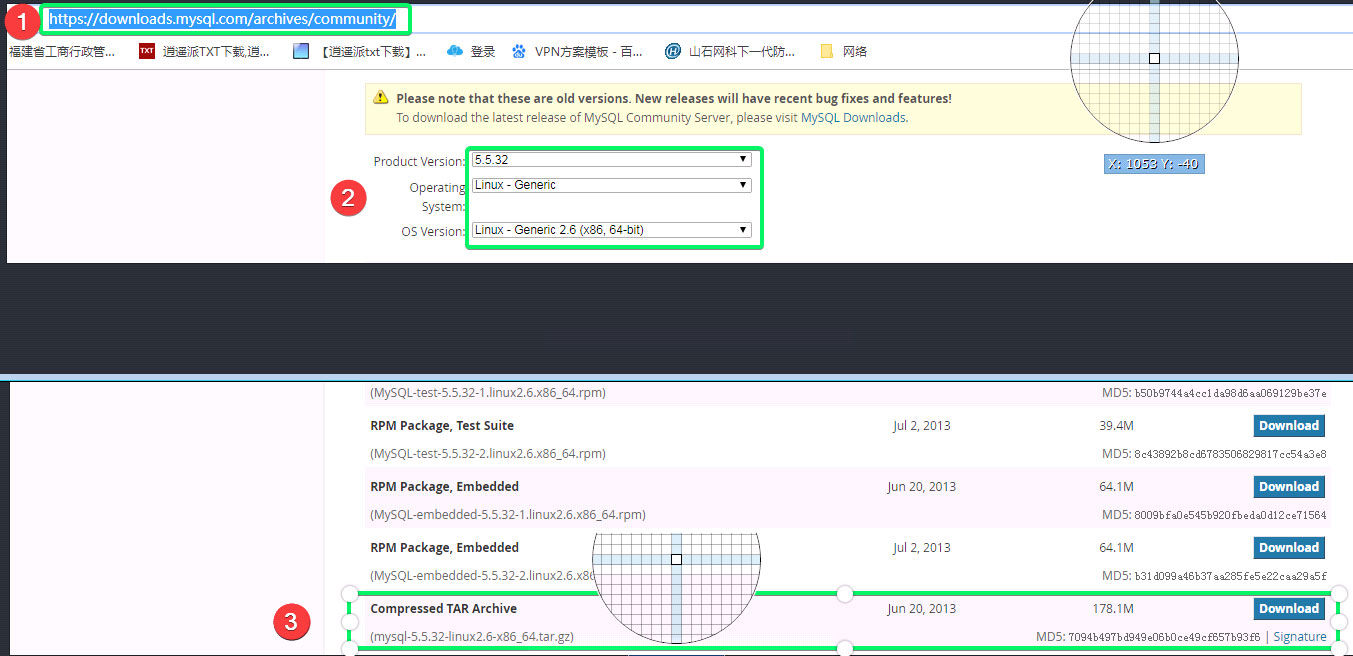1353x656 pixels.
Task: Click the MD5 value starting with 8009bfa0
Action: tap(1230, 515)
